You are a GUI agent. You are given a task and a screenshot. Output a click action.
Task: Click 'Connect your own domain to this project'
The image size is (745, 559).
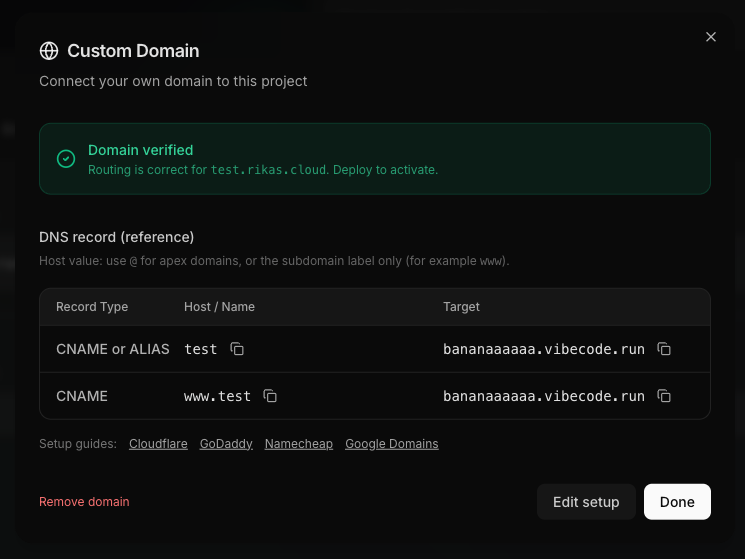[x=173, y=81]
